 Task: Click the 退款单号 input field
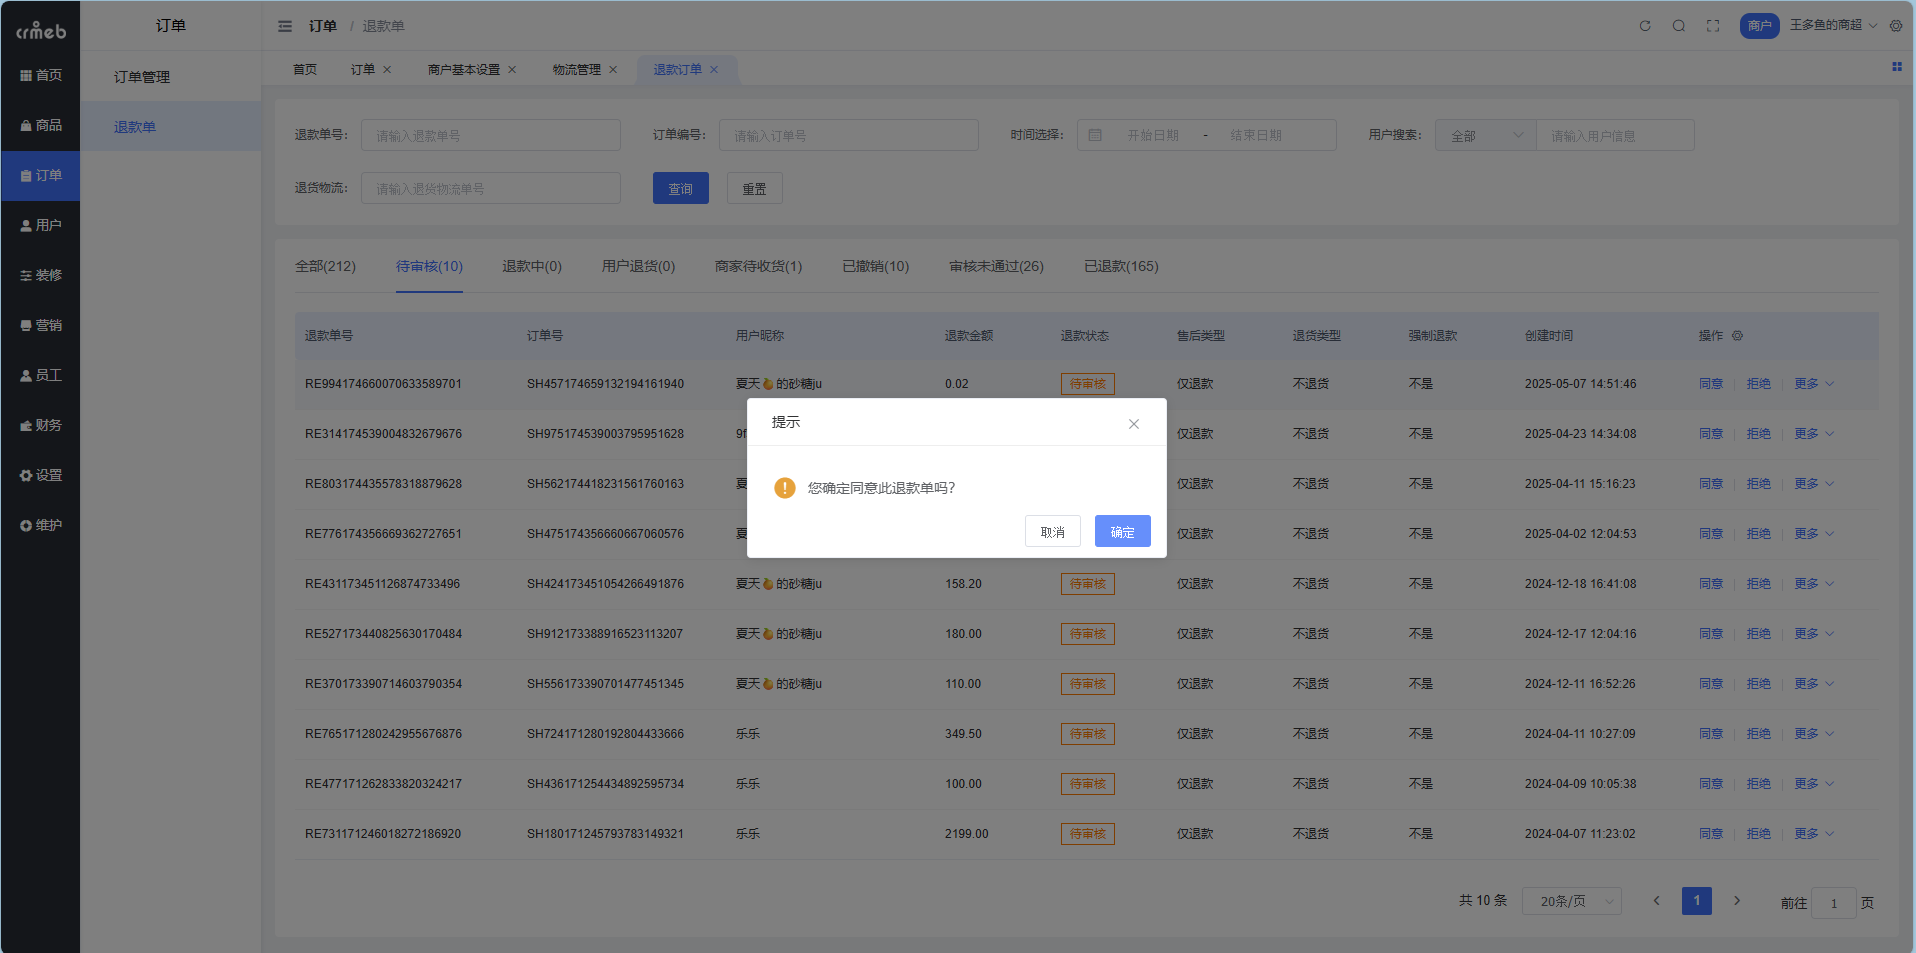(490, 136)
